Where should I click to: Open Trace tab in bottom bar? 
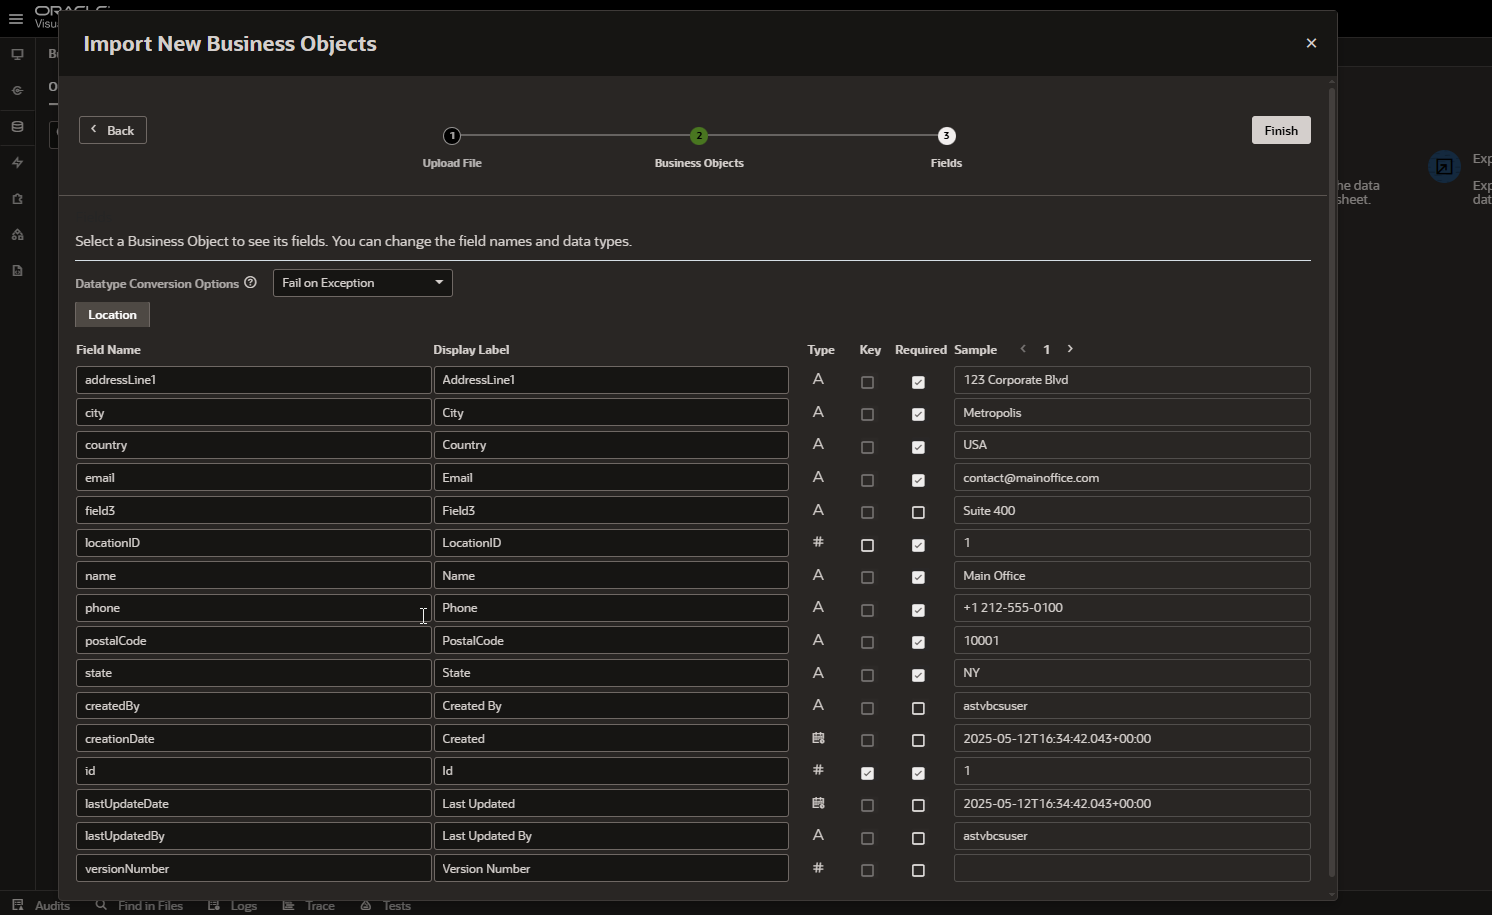[x=309, y=905]
